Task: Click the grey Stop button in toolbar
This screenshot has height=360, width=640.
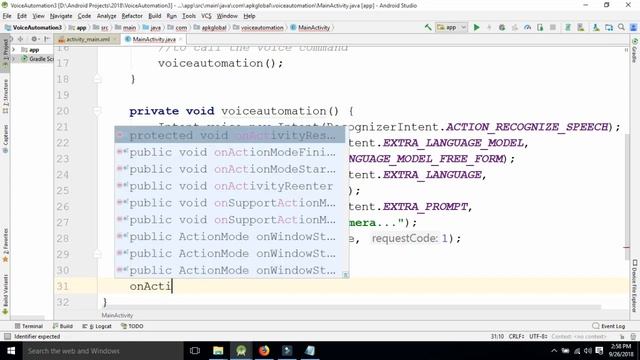Action: (x=553, y=27)
